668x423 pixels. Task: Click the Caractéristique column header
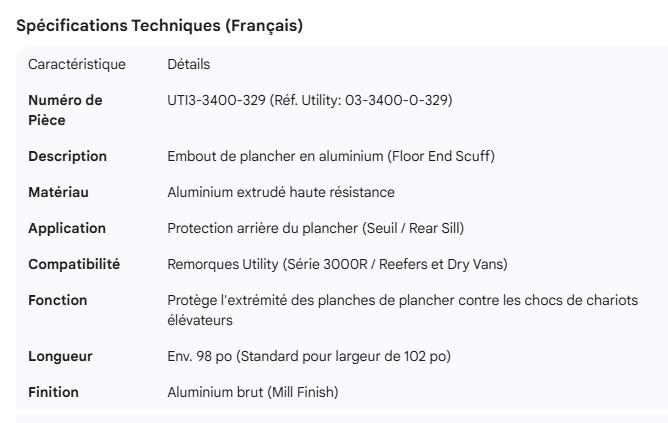(77, 65)
